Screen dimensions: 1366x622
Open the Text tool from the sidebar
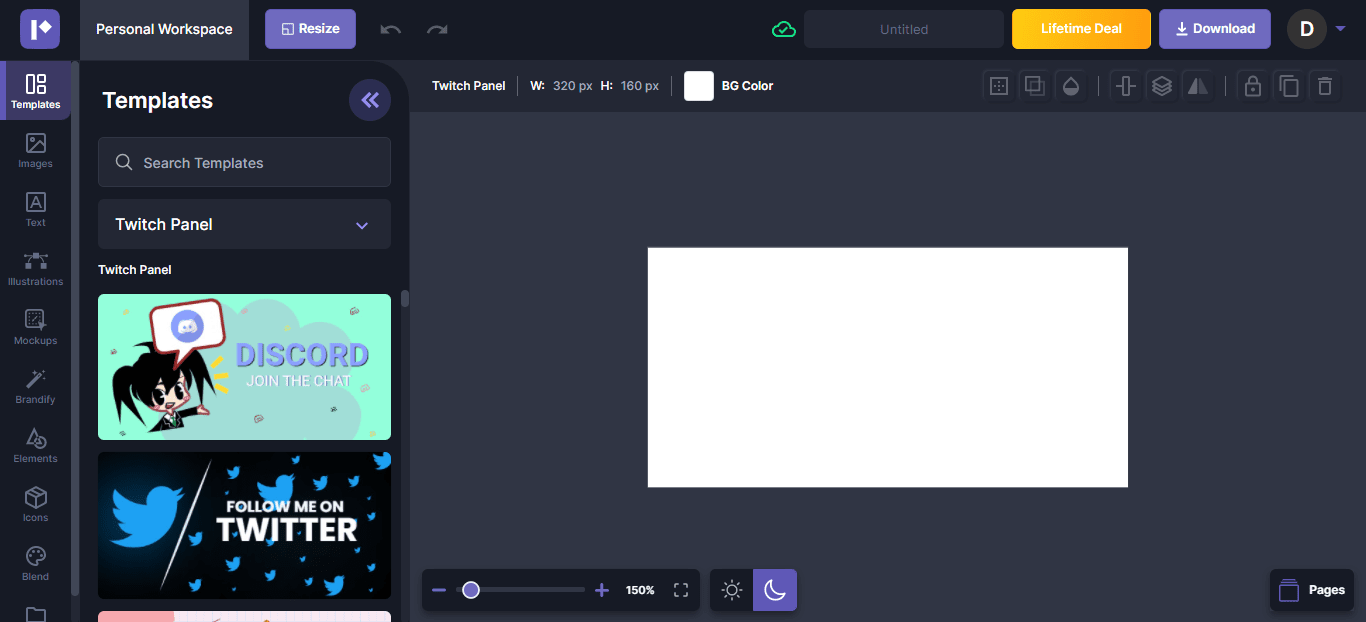(x=35, y=211)
